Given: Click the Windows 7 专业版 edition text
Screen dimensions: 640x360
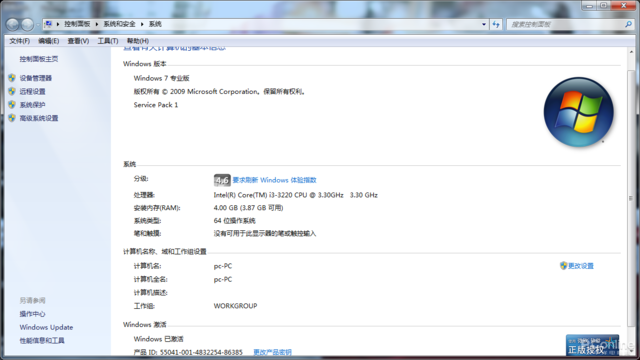Looking at the screenshot, I should tap(162, 78).
